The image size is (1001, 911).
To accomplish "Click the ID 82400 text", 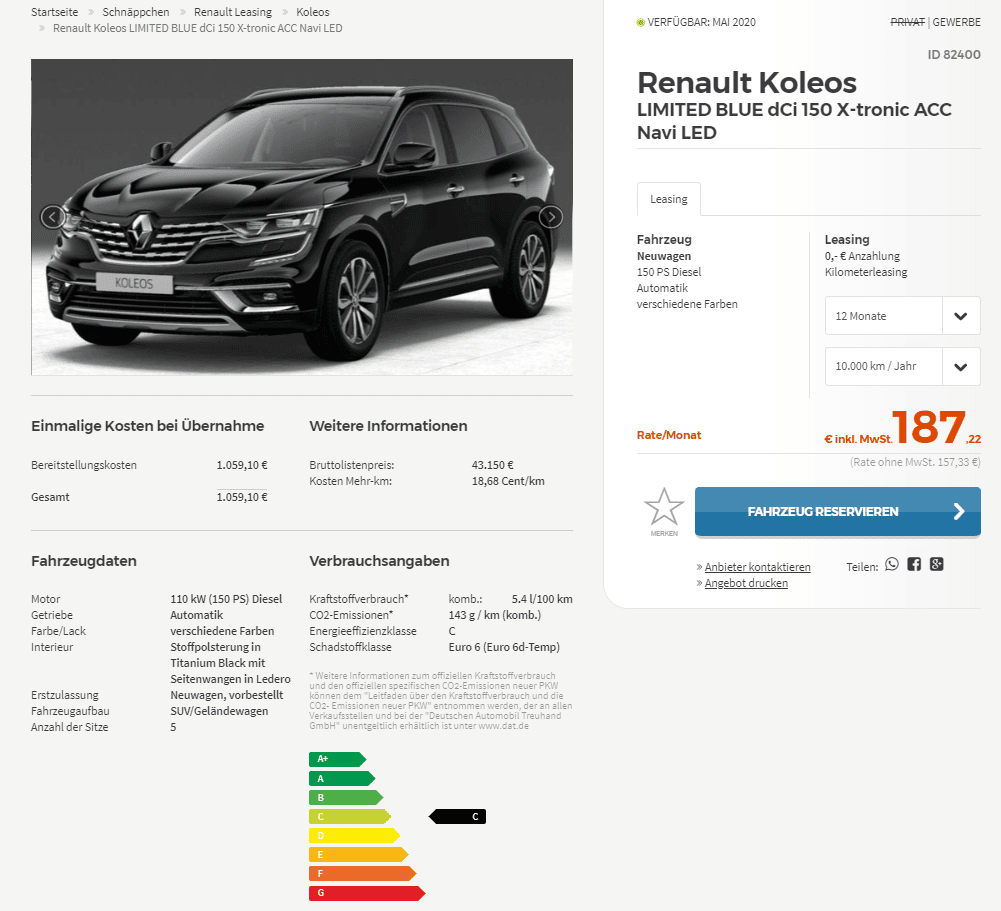I will (954, 54).
